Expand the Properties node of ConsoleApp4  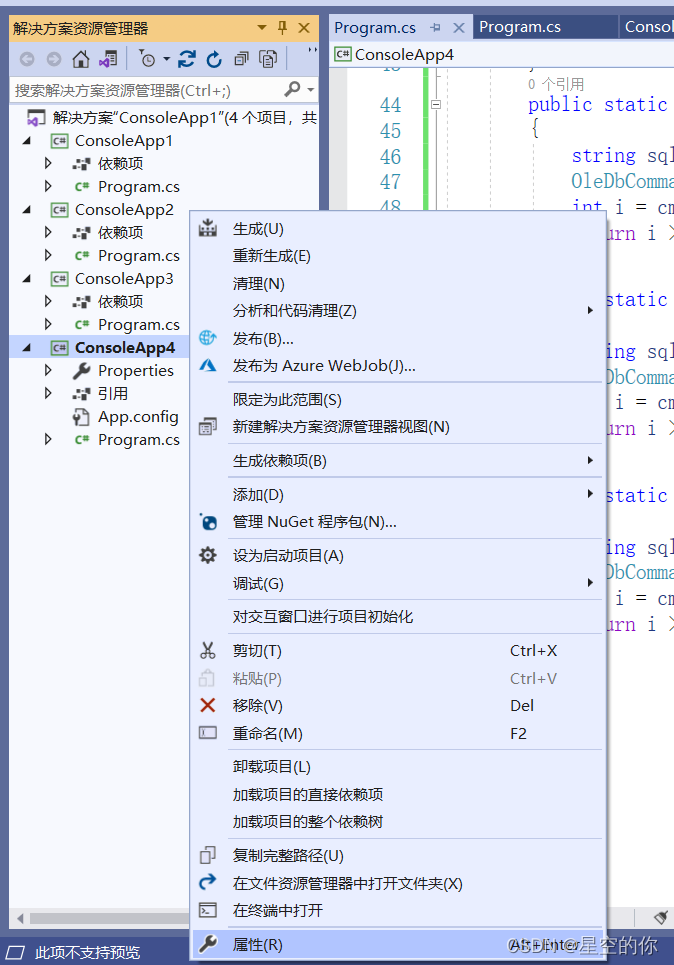point(48,370)
